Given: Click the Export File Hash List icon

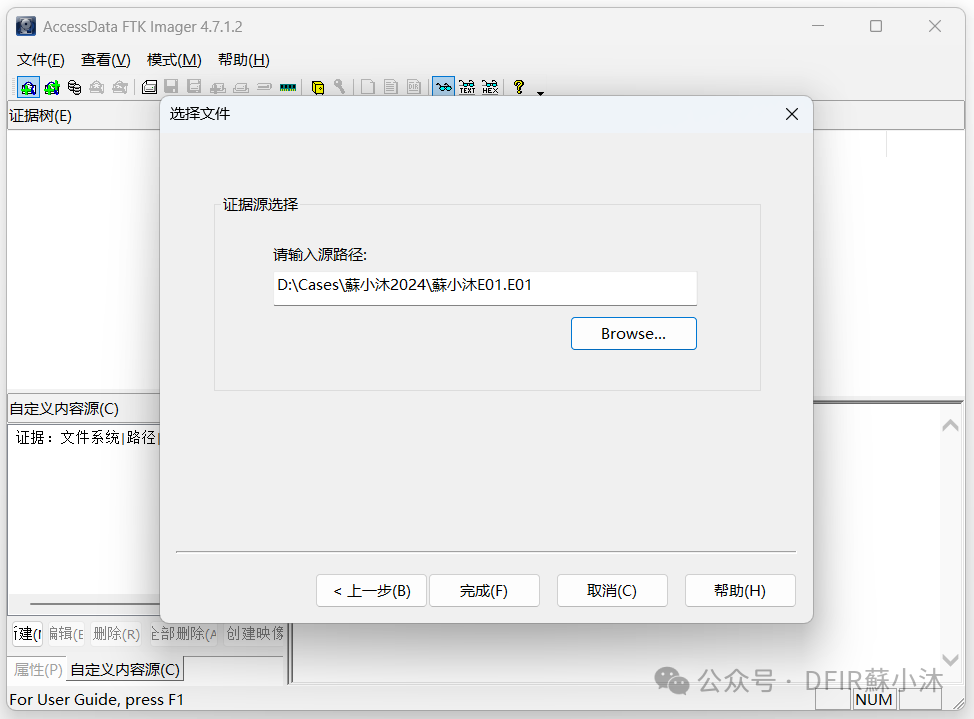Looking at the screenshot, I should pos(391,88).
